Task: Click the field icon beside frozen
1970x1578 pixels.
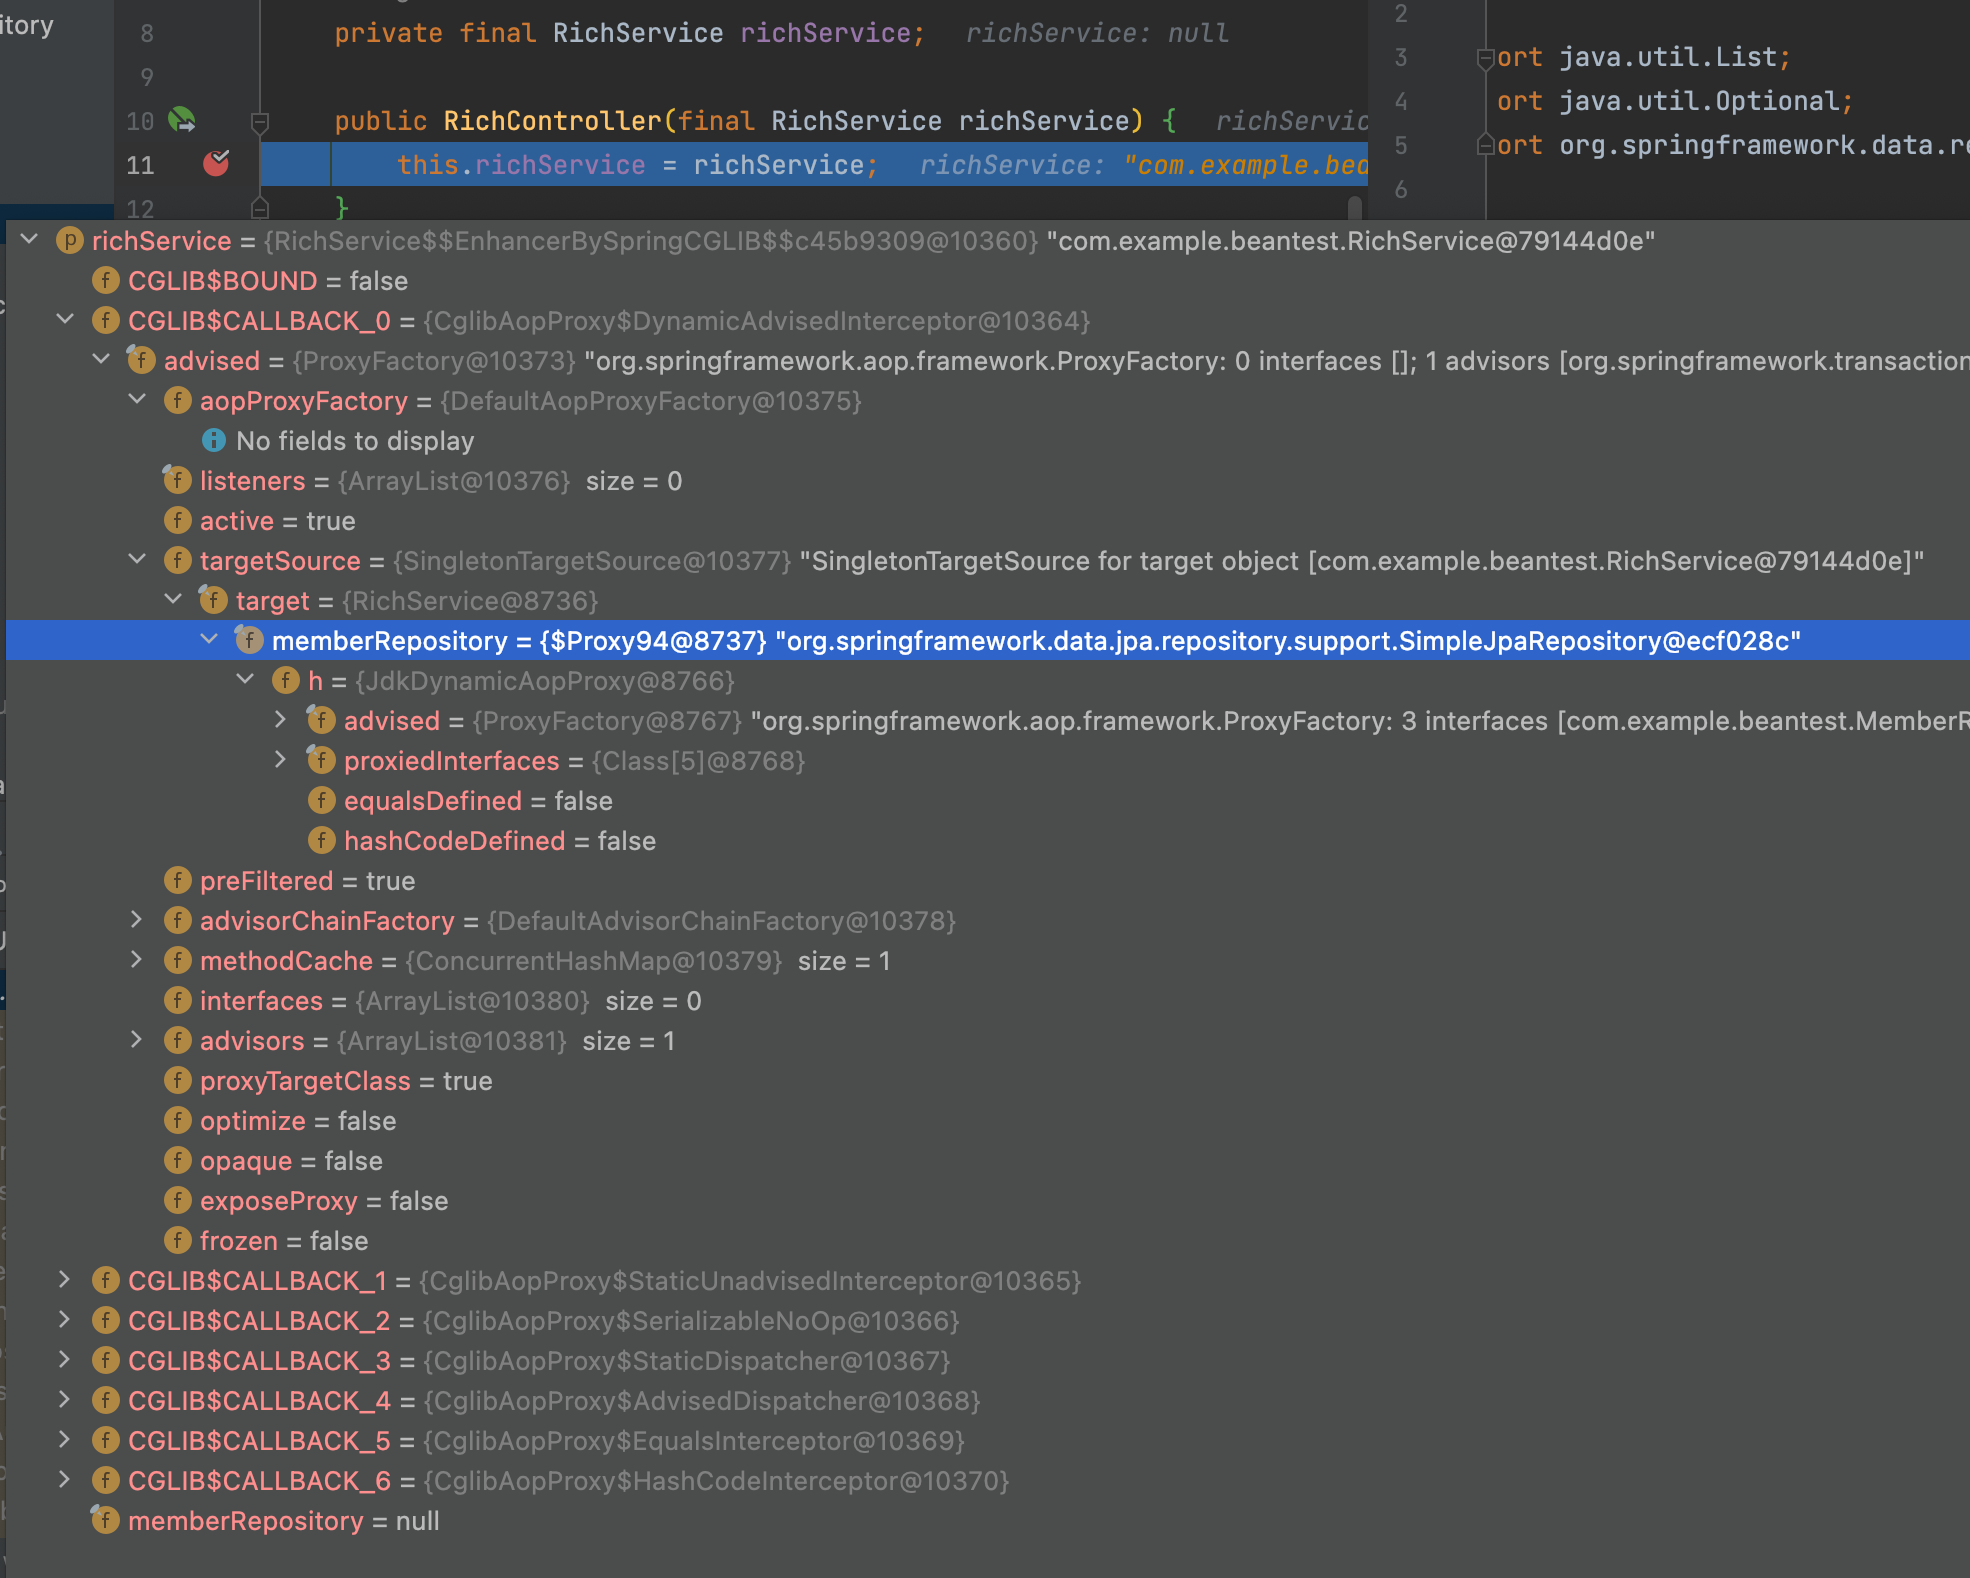Action: click(177, 1241)
